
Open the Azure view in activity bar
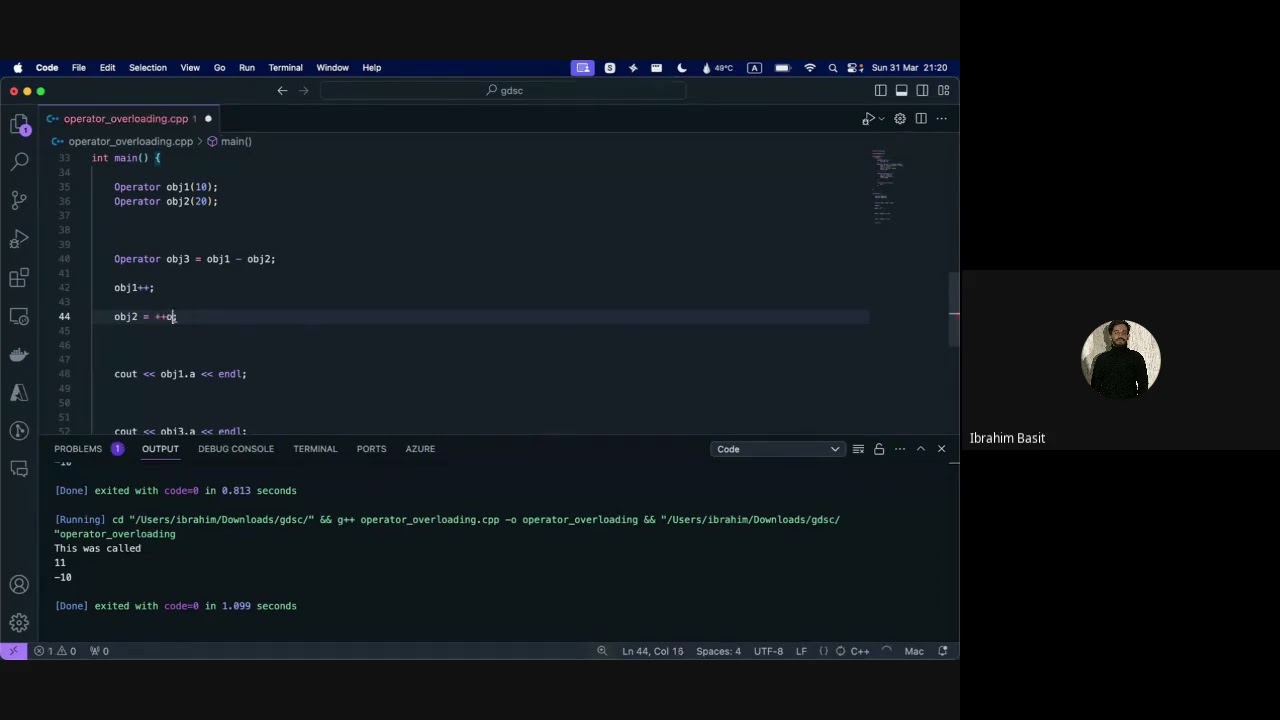click(x=19, y=393)
